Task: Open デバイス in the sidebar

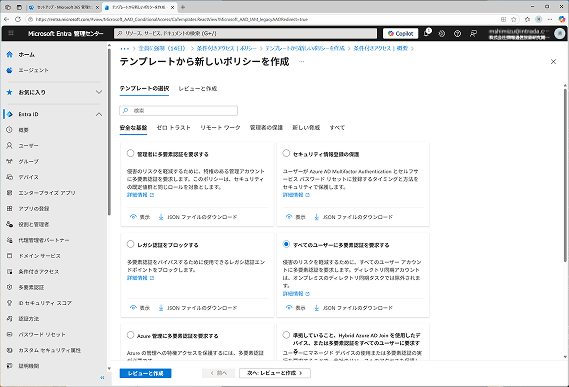Action: tap(28, 177)
